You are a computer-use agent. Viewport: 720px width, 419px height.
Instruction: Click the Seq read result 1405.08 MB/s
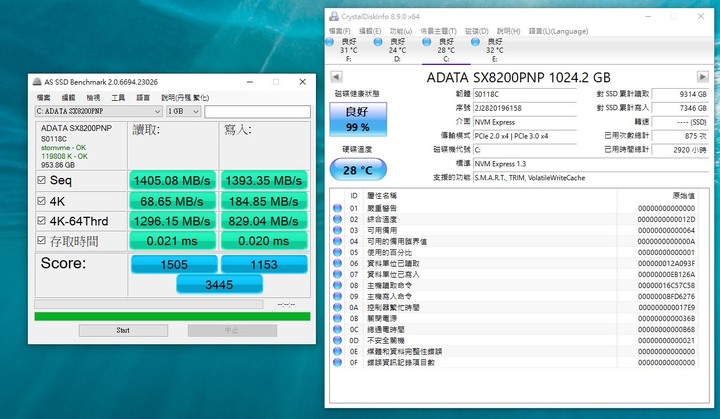point(172,181)
